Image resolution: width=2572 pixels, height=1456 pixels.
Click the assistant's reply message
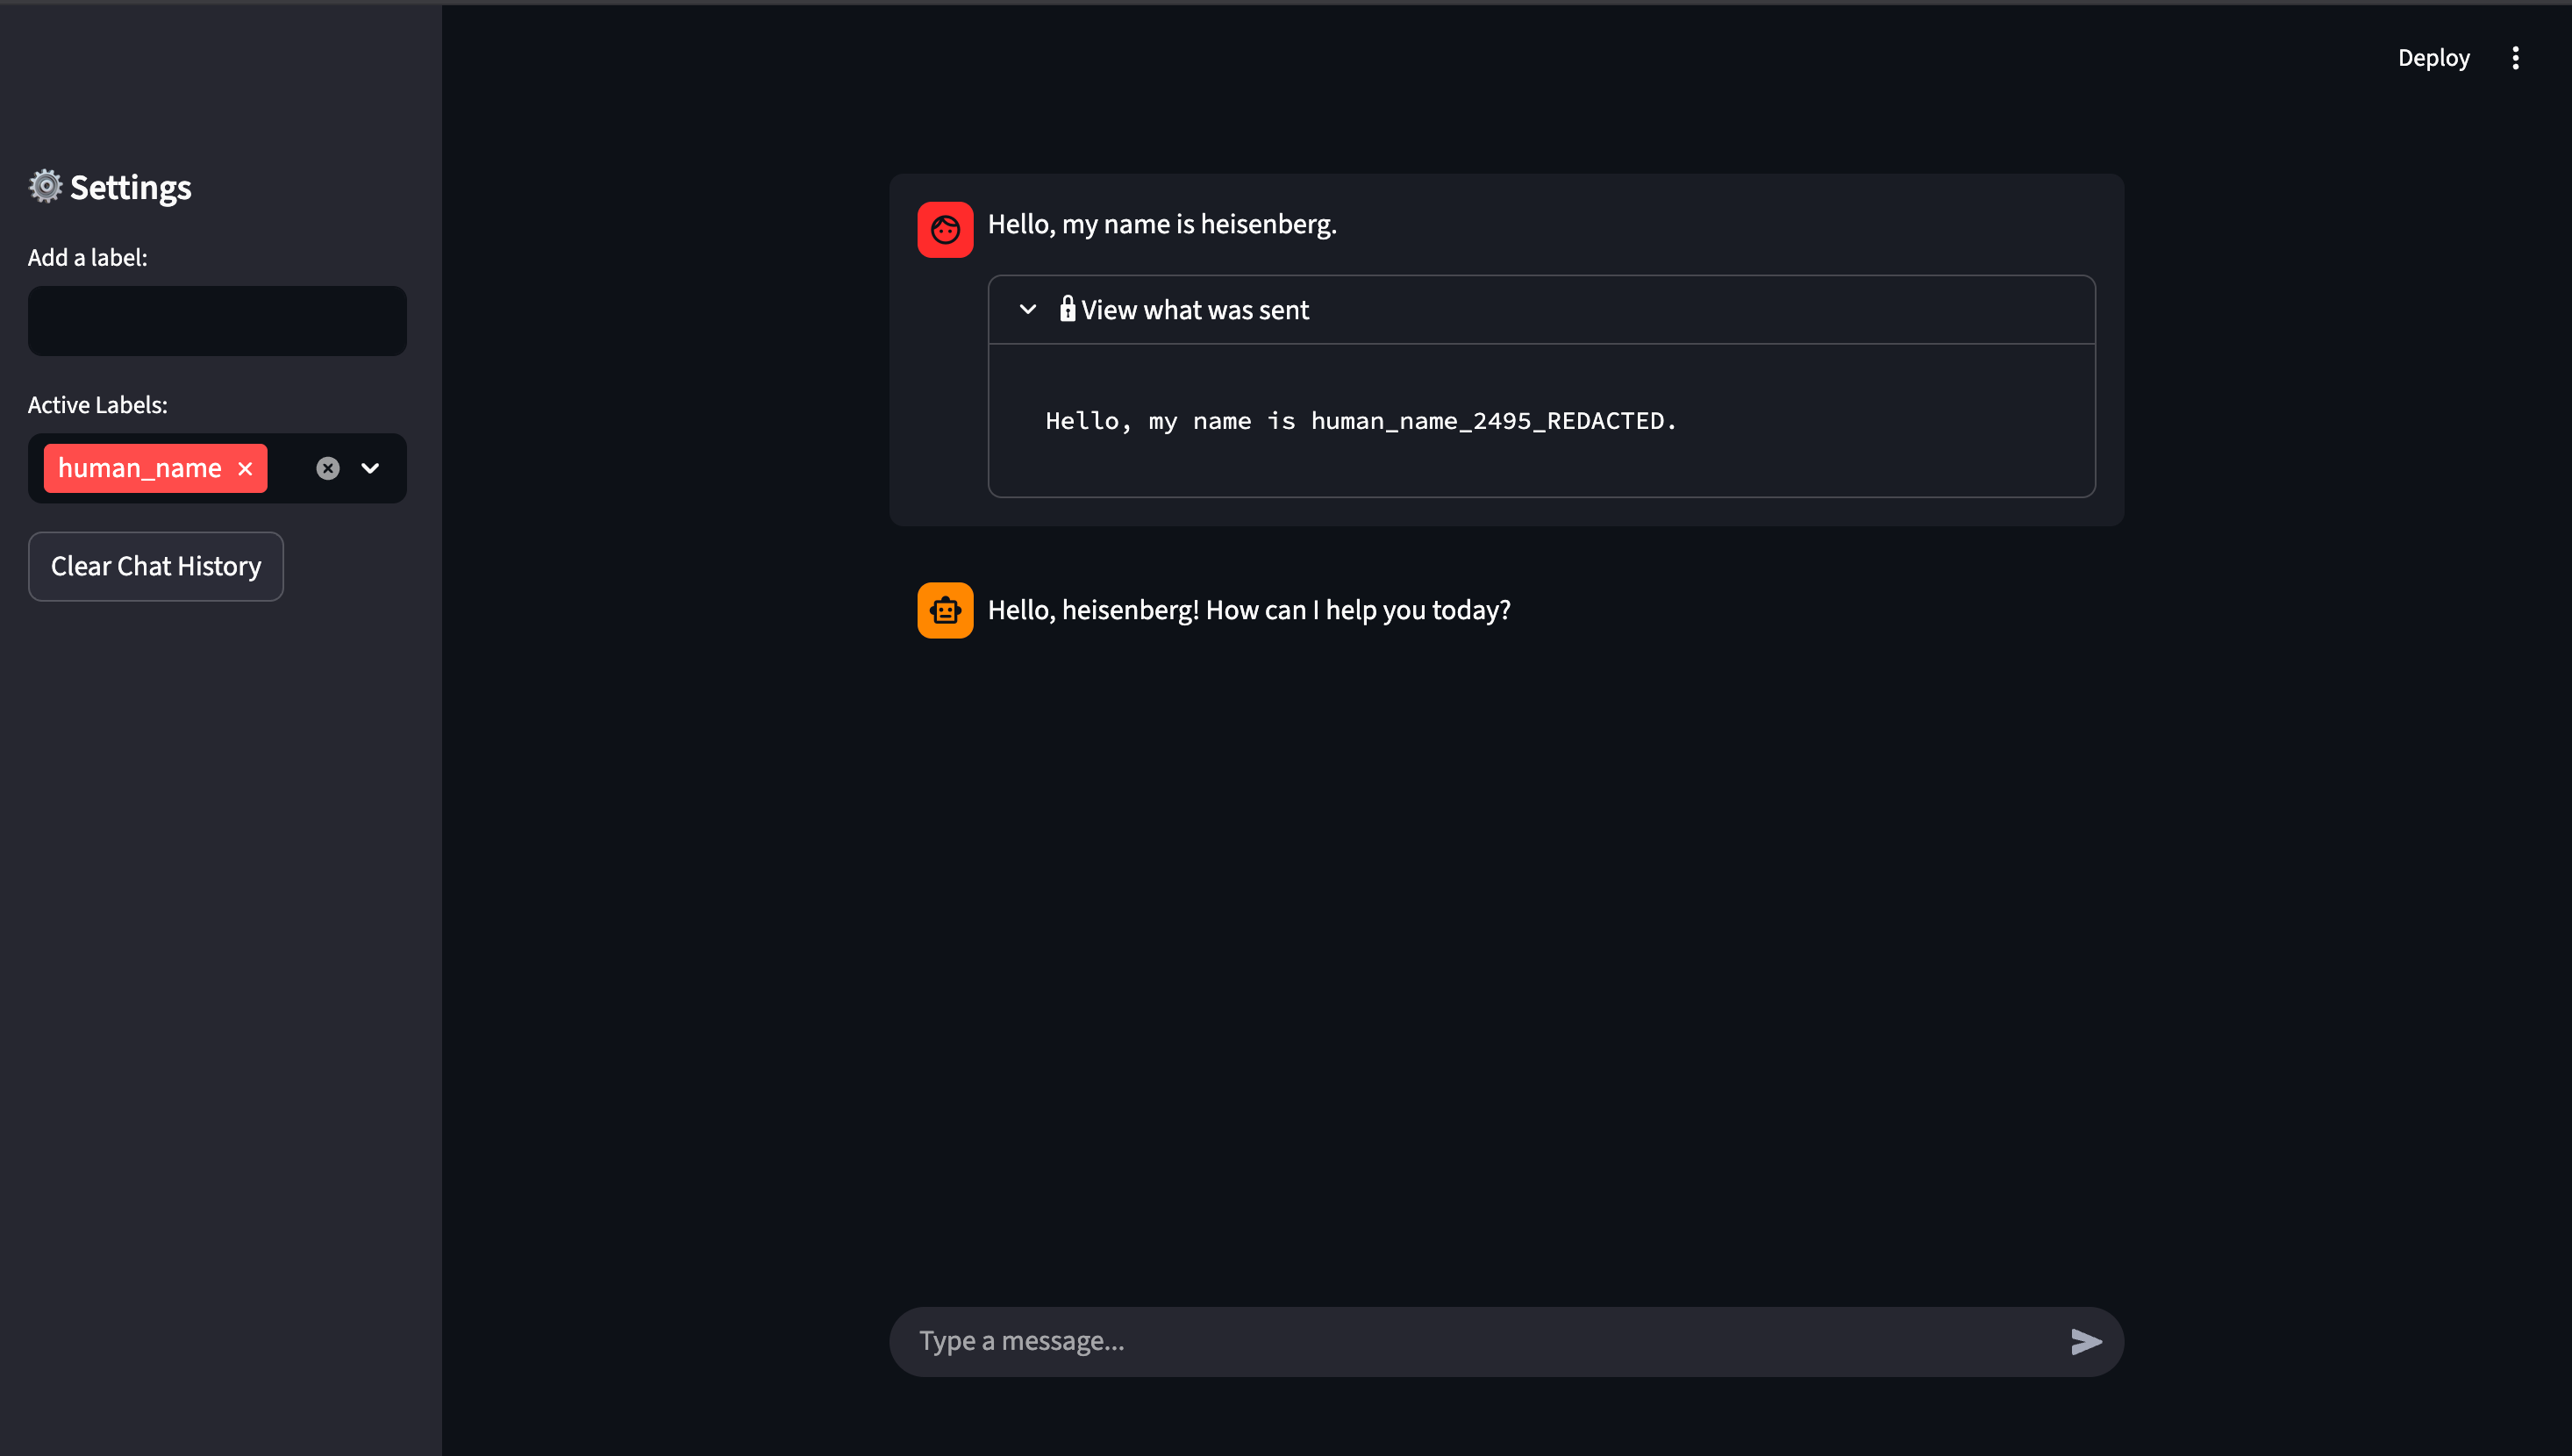coord(1249,609)
